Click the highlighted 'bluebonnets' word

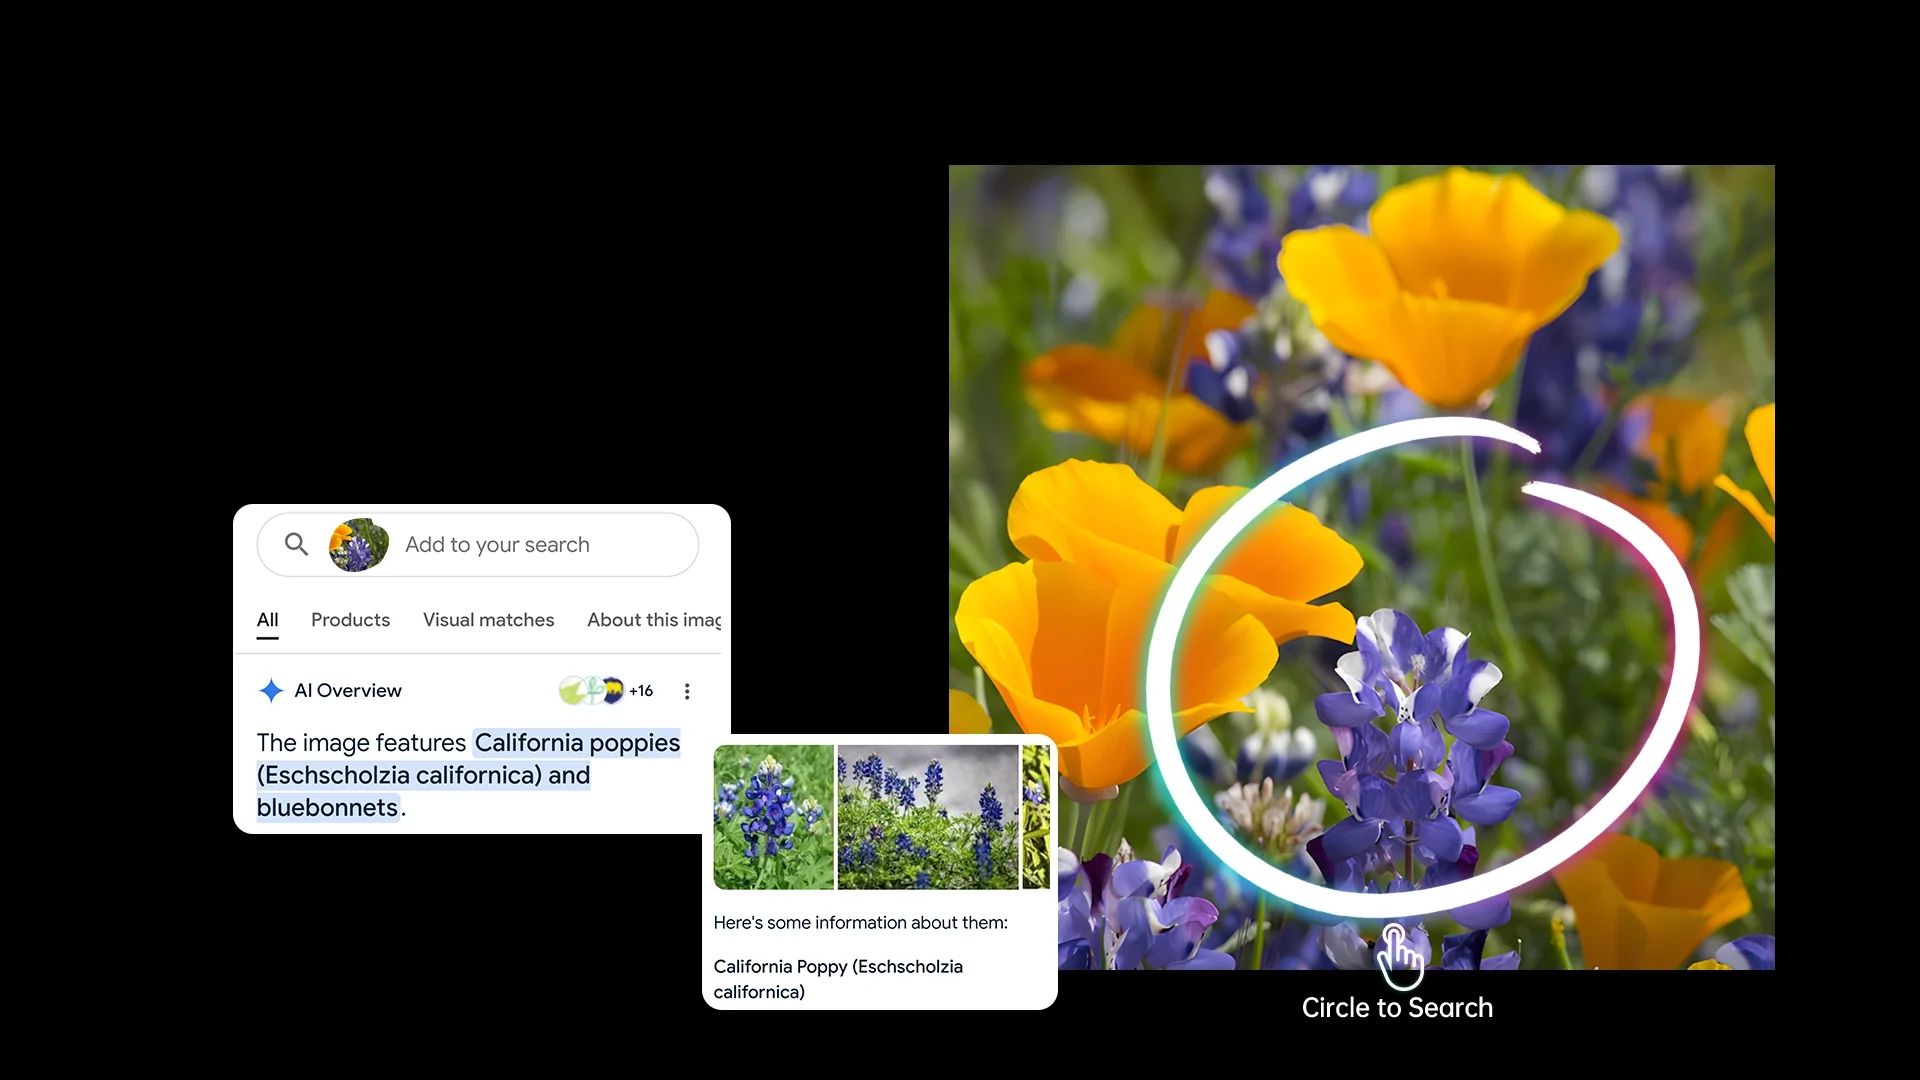(x=327, y=808)
